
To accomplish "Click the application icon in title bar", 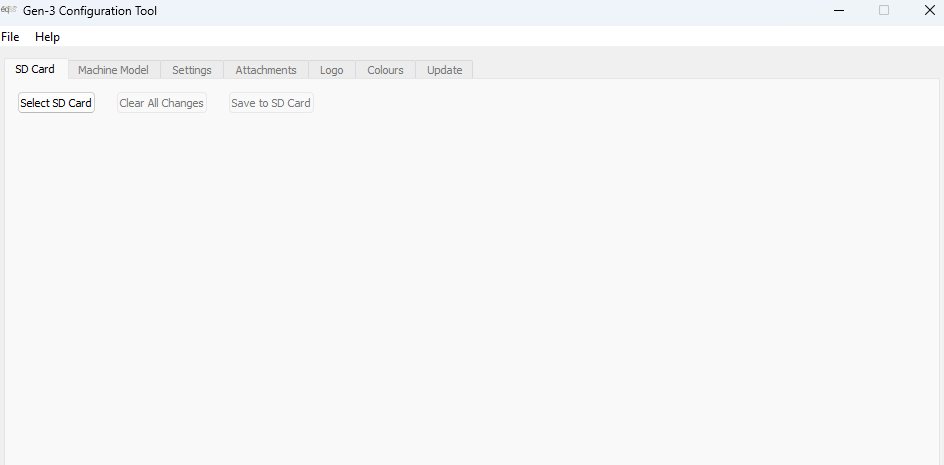I will click(9, 10).
